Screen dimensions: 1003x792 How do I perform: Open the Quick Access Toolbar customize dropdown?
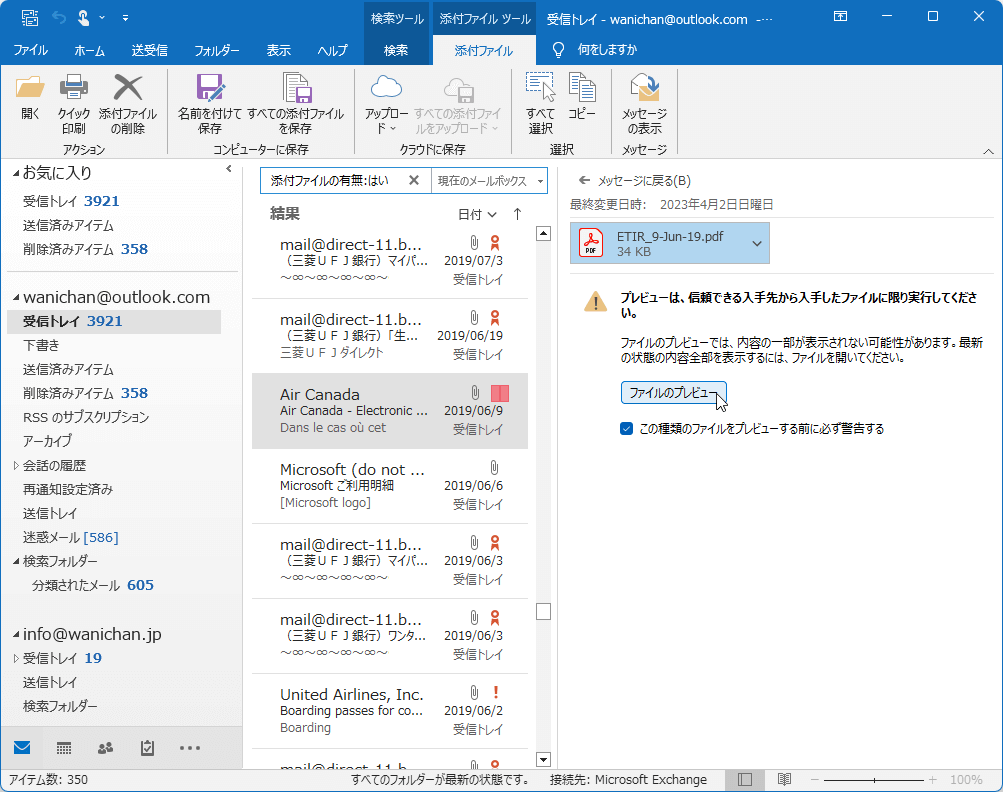125,18
